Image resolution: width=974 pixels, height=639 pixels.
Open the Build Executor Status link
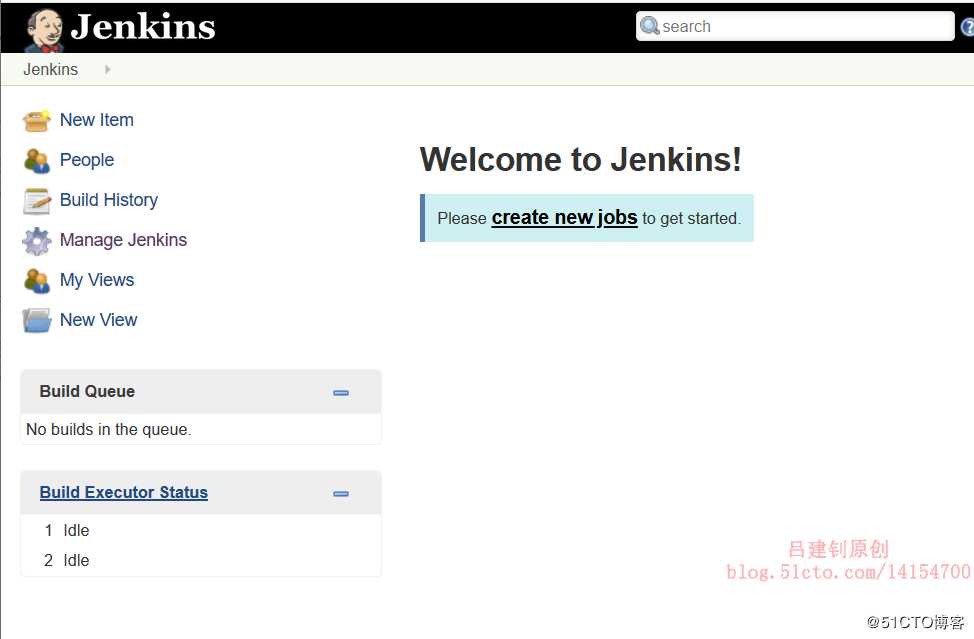pyautogui.click(x=124, y=492)
